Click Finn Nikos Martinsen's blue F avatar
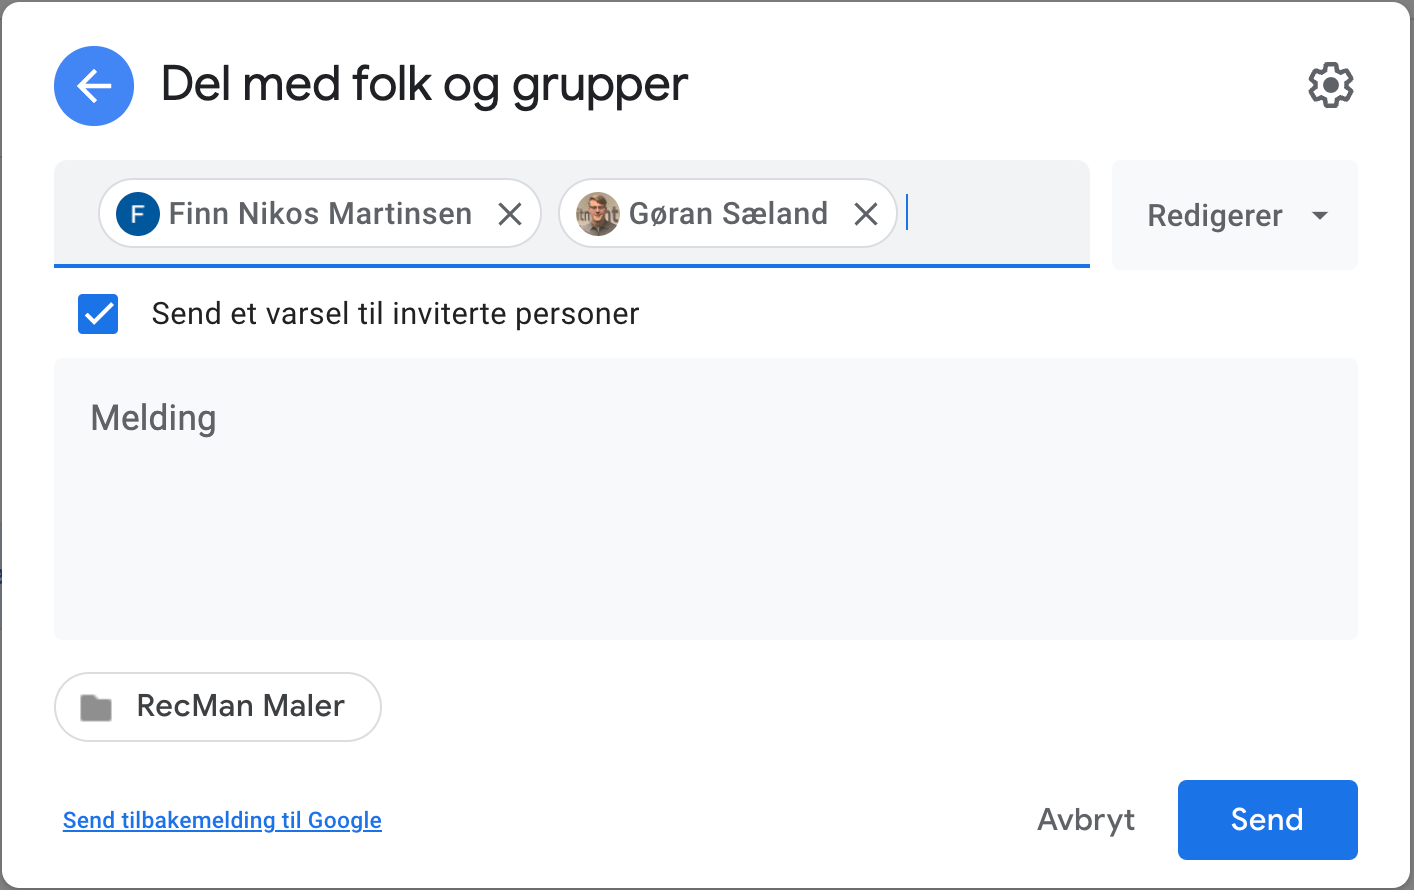The height and width of the screenshot is (890, 1414). 138,214
